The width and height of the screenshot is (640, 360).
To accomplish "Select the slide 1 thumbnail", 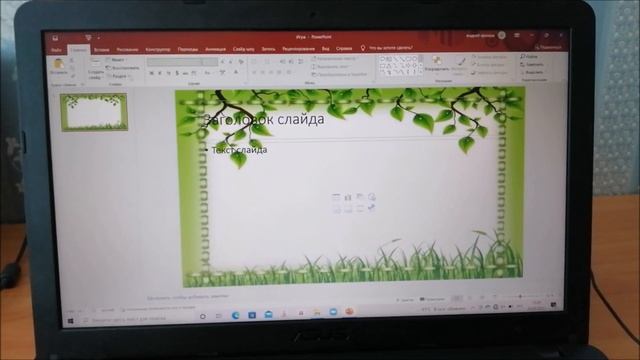I will click(x=94, y=112).
